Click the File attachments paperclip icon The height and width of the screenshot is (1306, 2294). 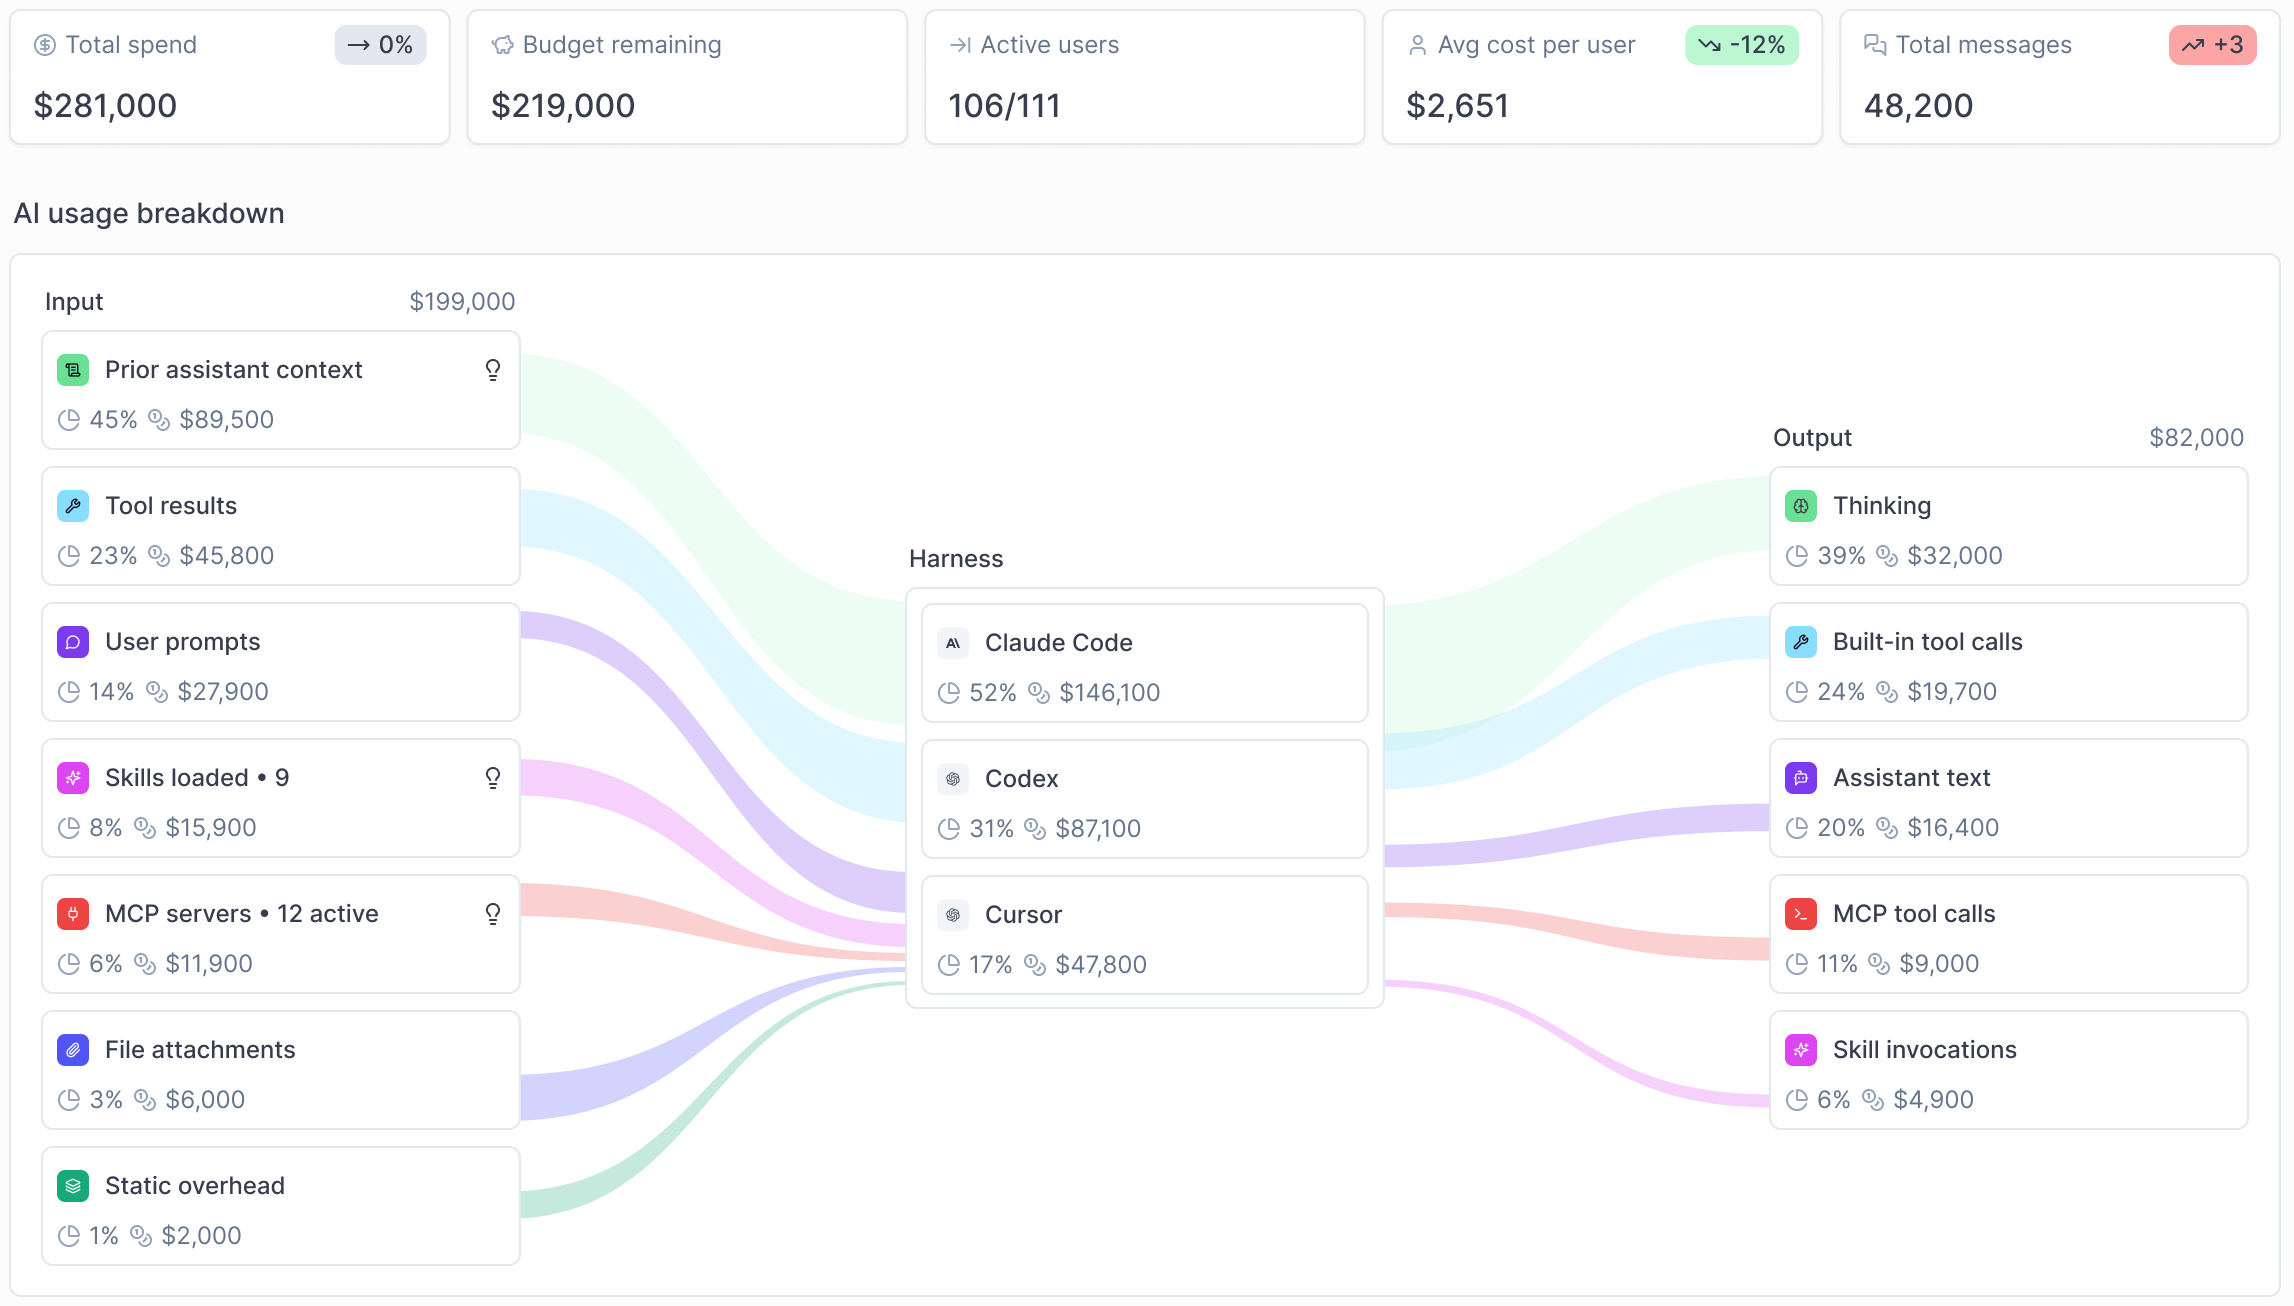[x=73, y=1050]
